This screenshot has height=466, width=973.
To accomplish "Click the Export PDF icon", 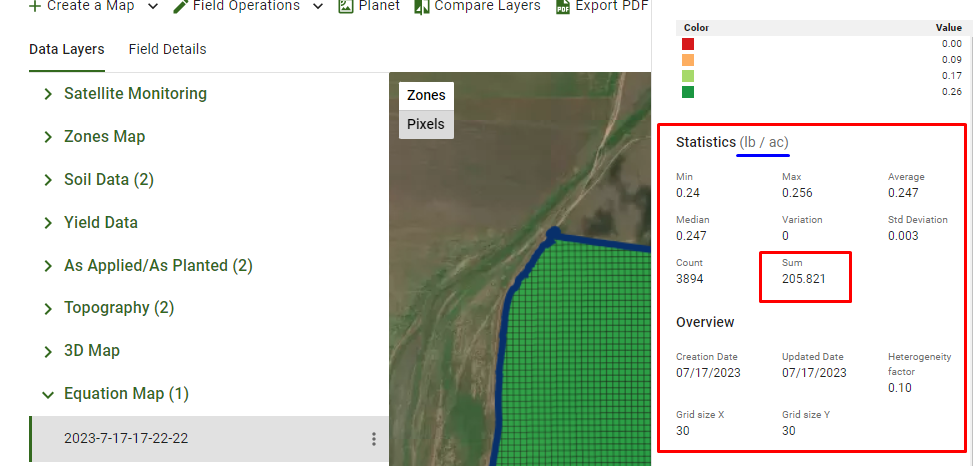I will tap(563, 7).
